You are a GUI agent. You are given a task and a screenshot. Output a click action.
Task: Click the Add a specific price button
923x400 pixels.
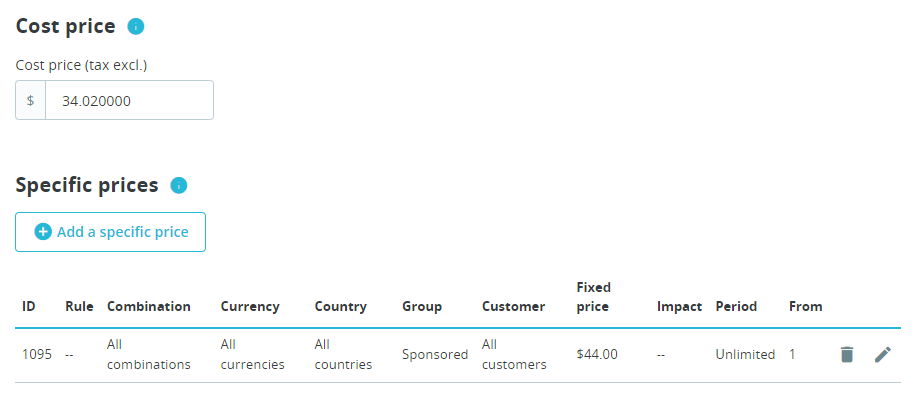(110, 232)
